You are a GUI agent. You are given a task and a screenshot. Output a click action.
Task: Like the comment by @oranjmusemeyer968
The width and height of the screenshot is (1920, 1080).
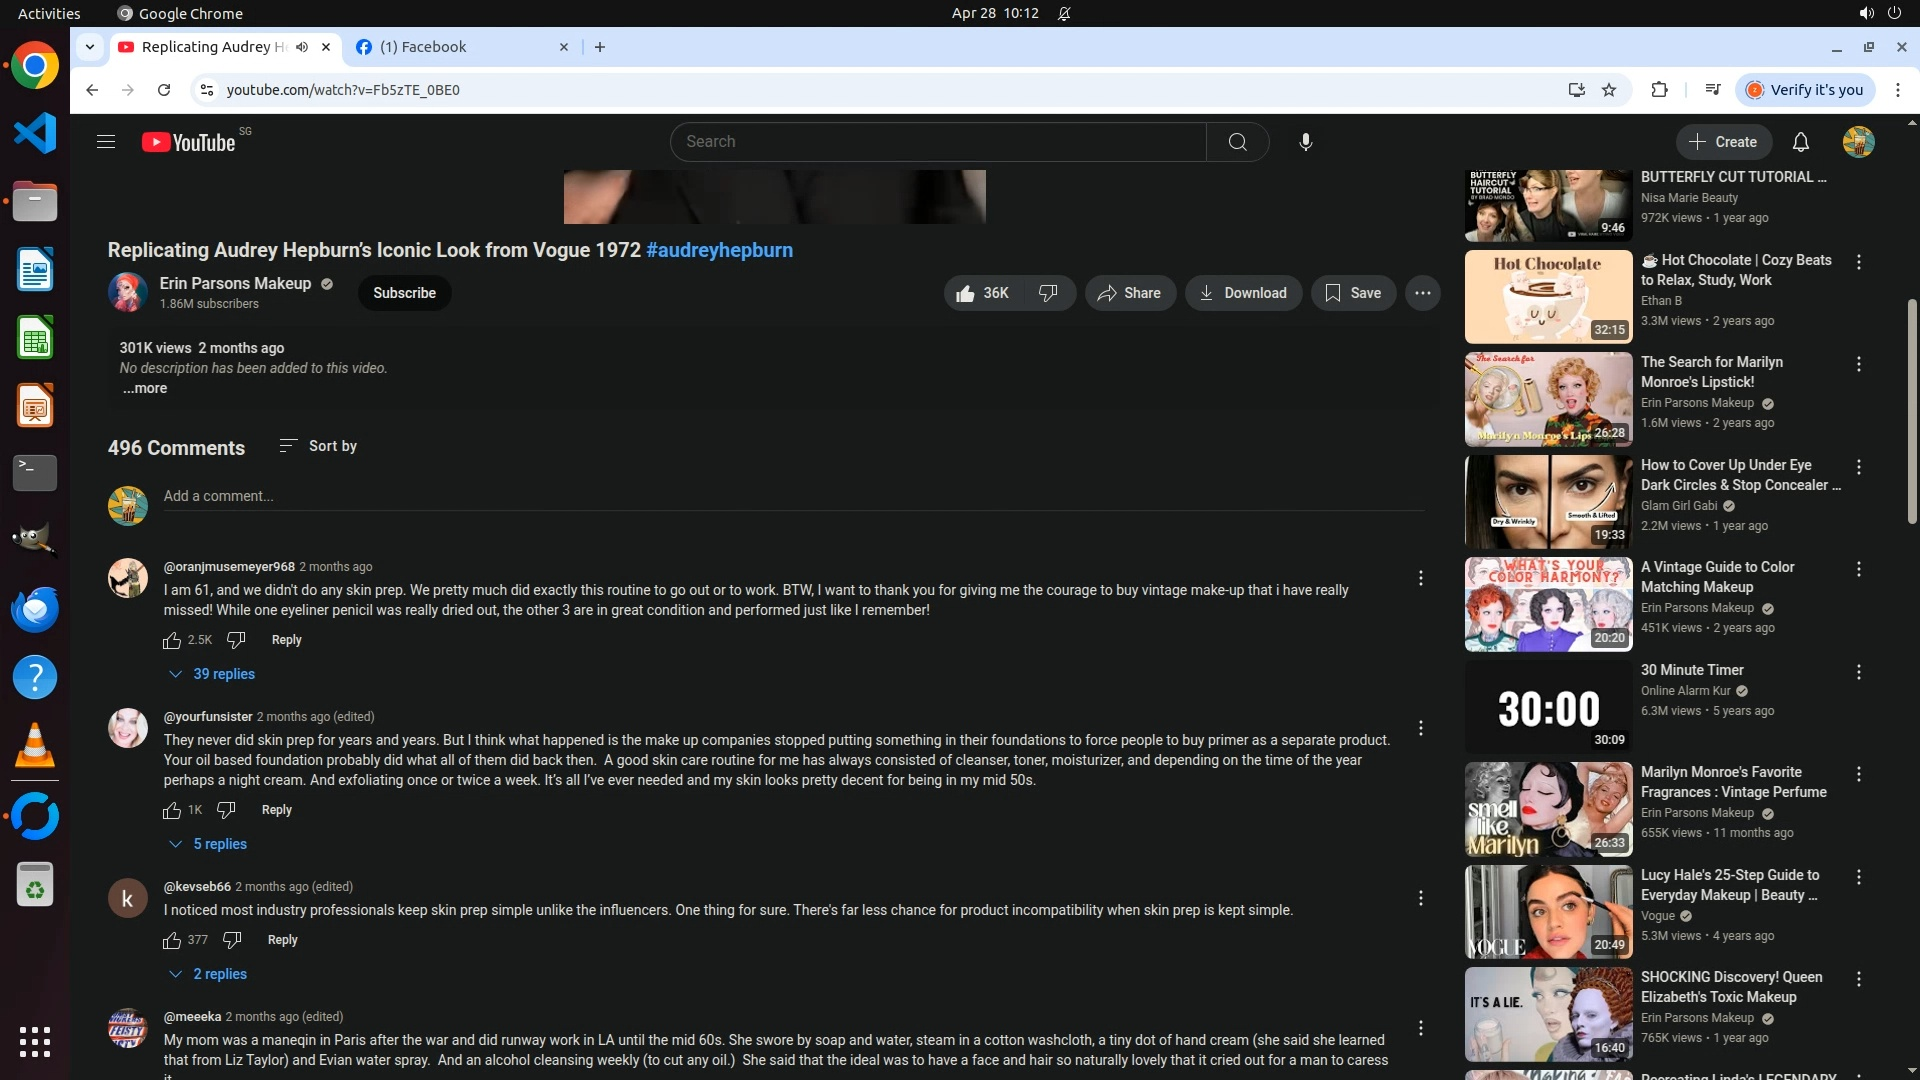(172, 640)
